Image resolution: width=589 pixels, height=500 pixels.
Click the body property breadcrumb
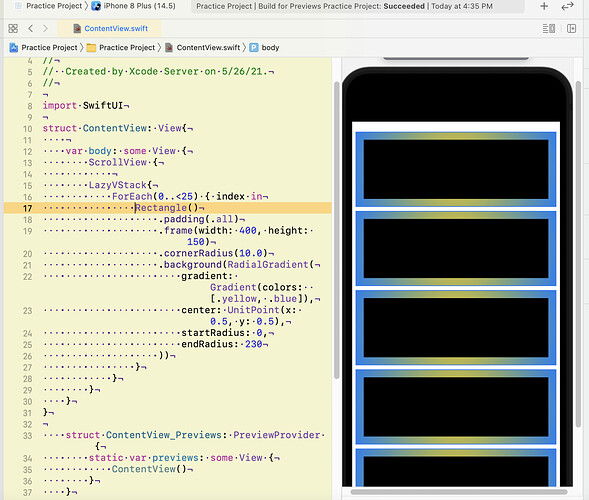(270, 48)
